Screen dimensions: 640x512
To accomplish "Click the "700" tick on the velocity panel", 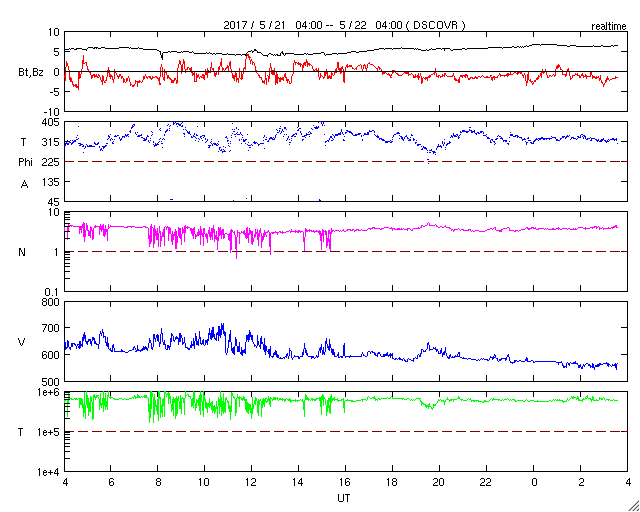I will pos(51,328).
